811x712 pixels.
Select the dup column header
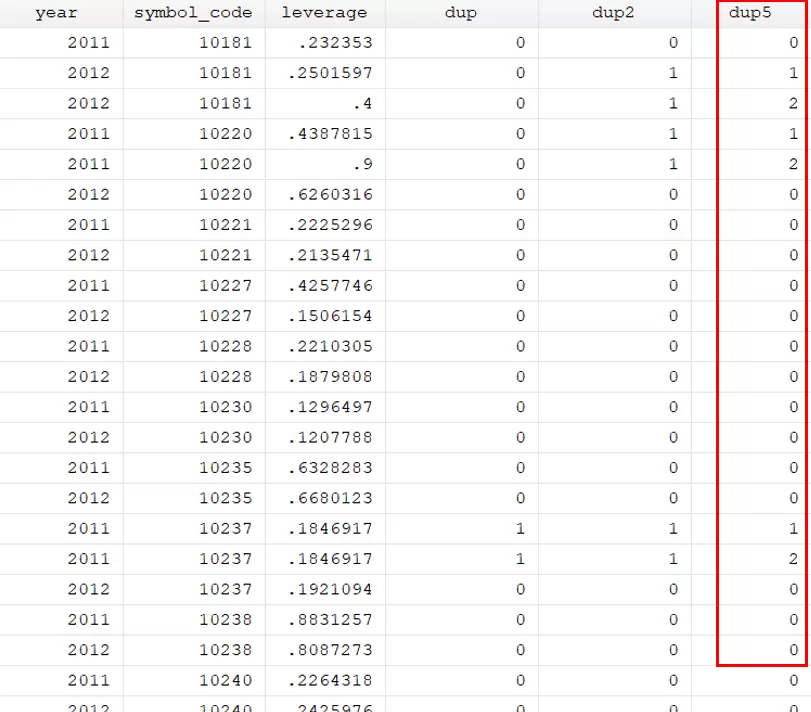click(461, 14)
